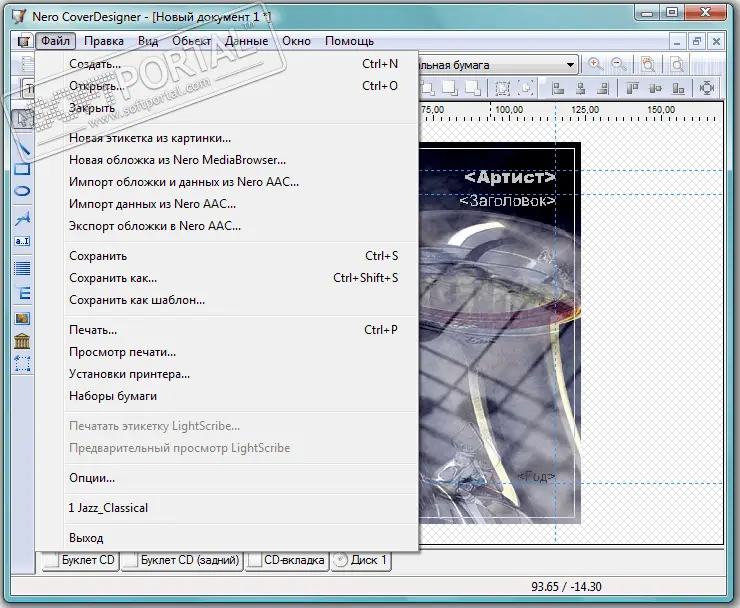Click the Zoom In magnifier icon
The height and width of the screenshot is (608, 740).
[x=596, y=64]
